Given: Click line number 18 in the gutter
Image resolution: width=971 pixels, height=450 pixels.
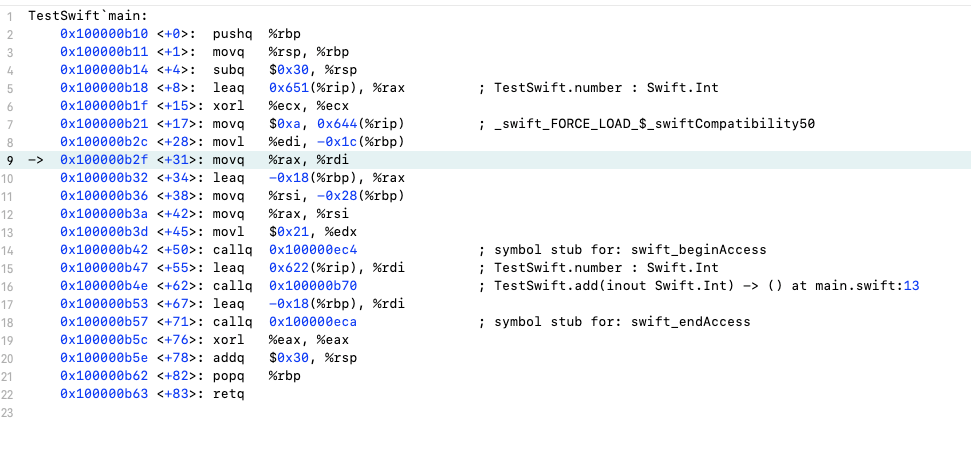Looking at the screenshot, I should coord(10,322).
